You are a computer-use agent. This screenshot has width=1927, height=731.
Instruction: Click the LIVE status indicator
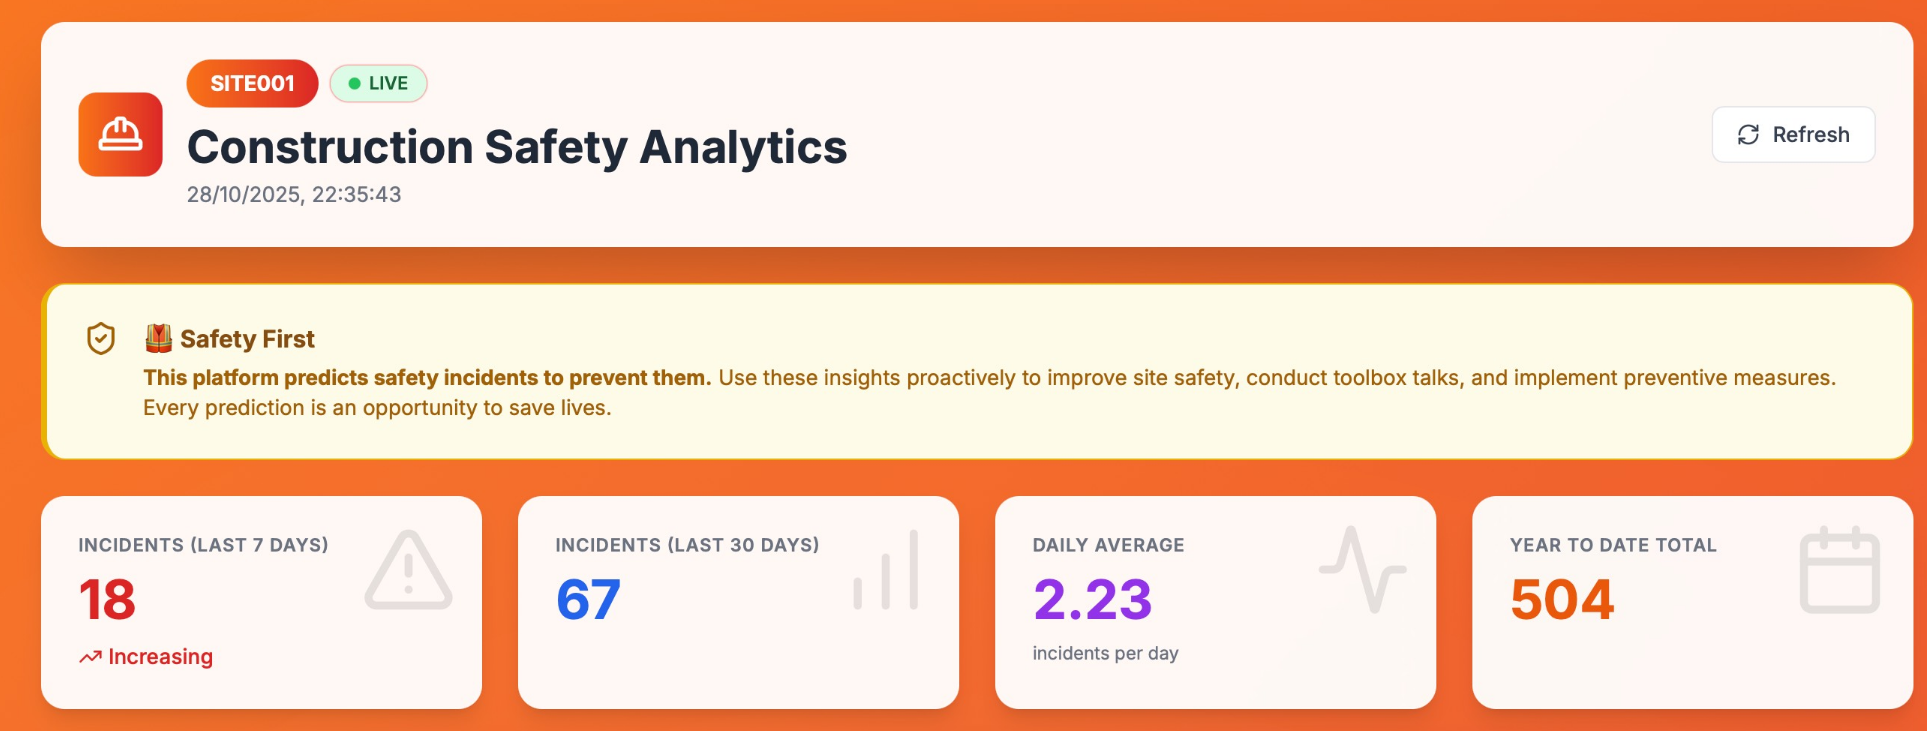coord(378,83)
